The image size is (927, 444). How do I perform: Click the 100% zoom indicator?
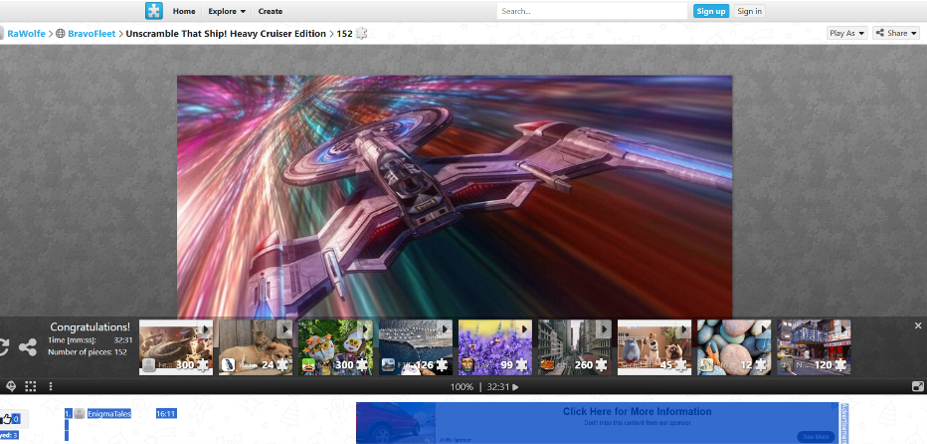point(462,387)
